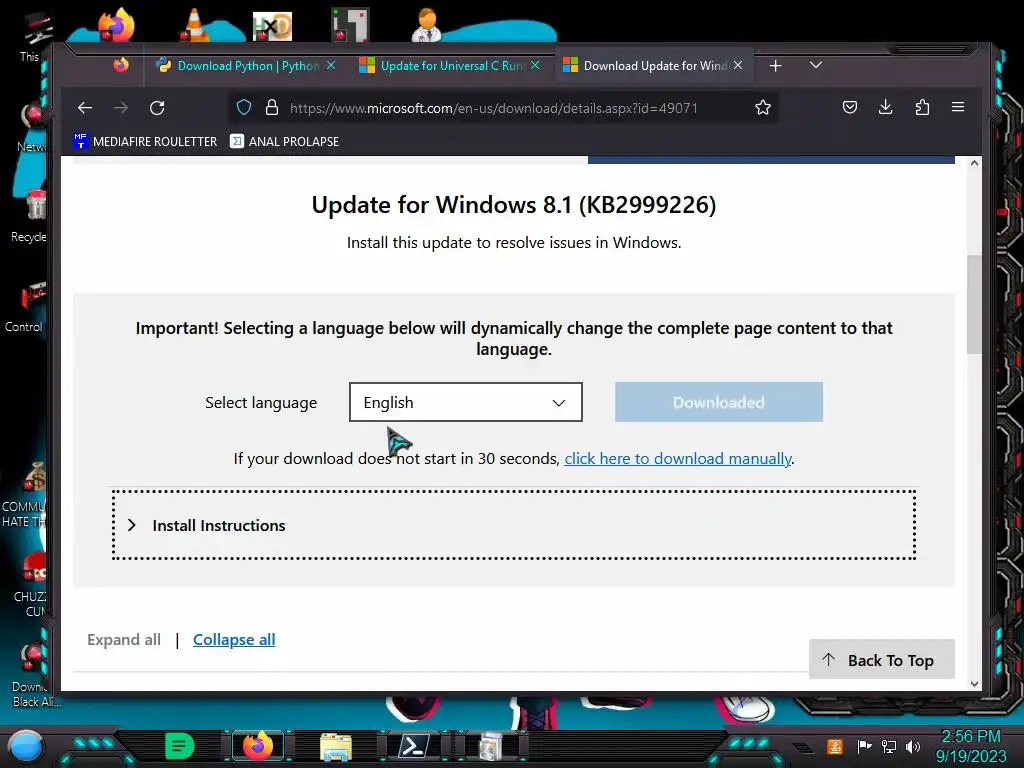The height and width of the screenshot is (768, 1024).
Task: Close the Download Python tab
Action: pos(330,65)
